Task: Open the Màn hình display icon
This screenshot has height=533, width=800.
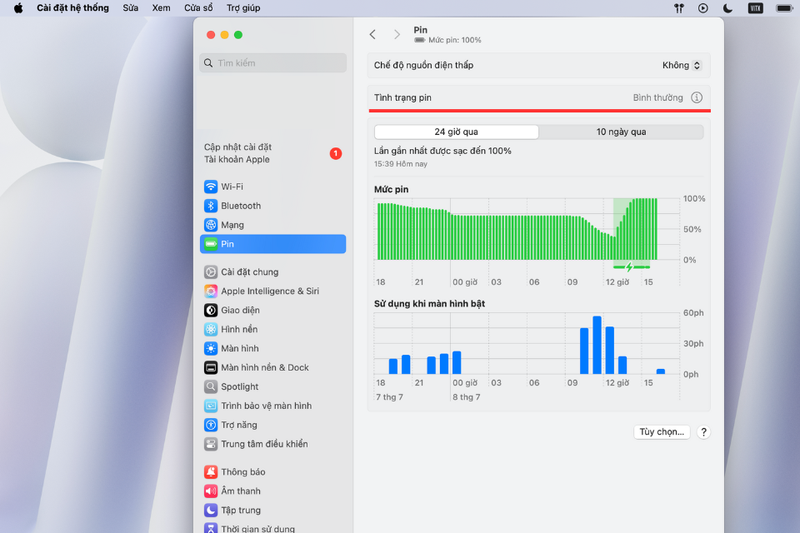Action: pos(211,348)
